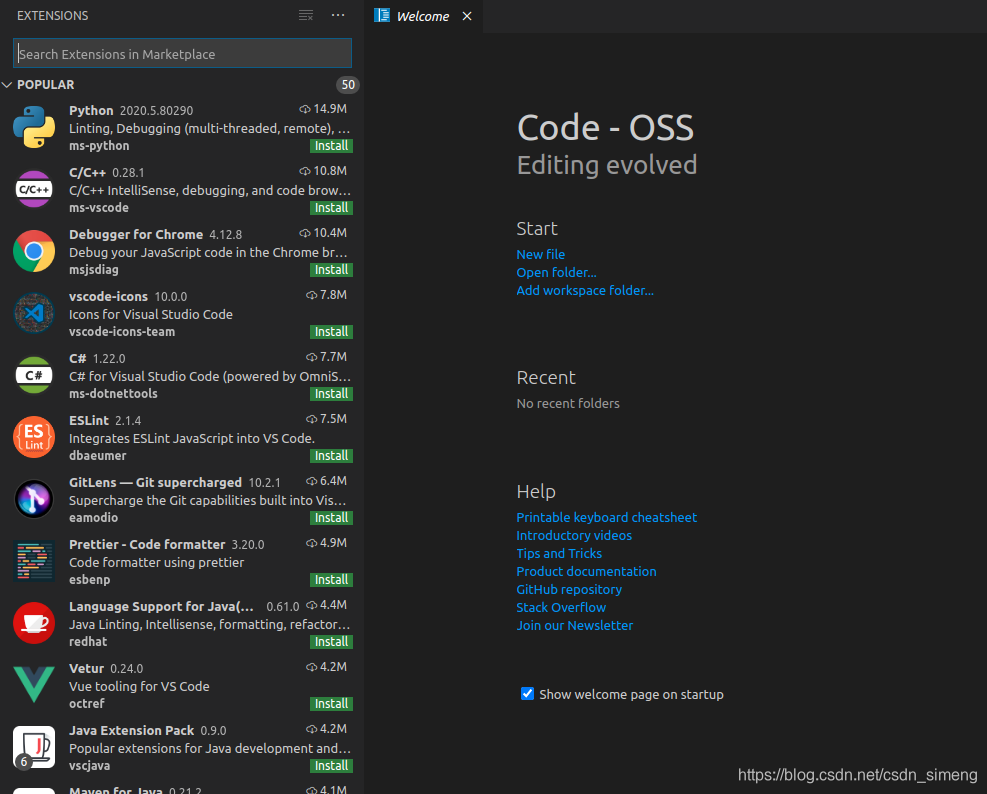Screen dimensions: 987x794
Task: Click the 'No recent folders' text
Action: [x=568, y=404]
